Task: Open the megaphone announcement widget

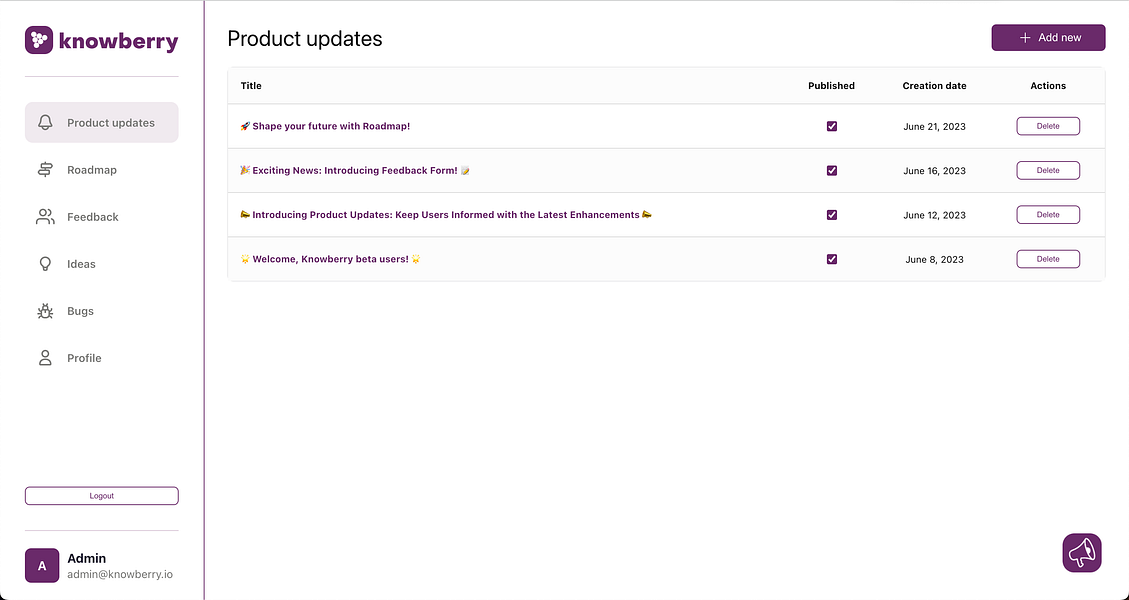Action: tap(1081, 553)
